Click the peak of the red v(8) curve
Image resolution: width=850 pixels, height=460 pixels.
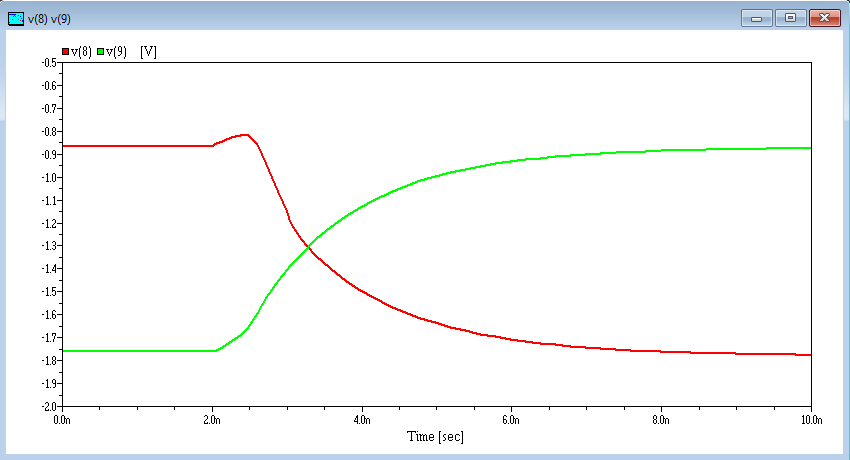point(245,134)
